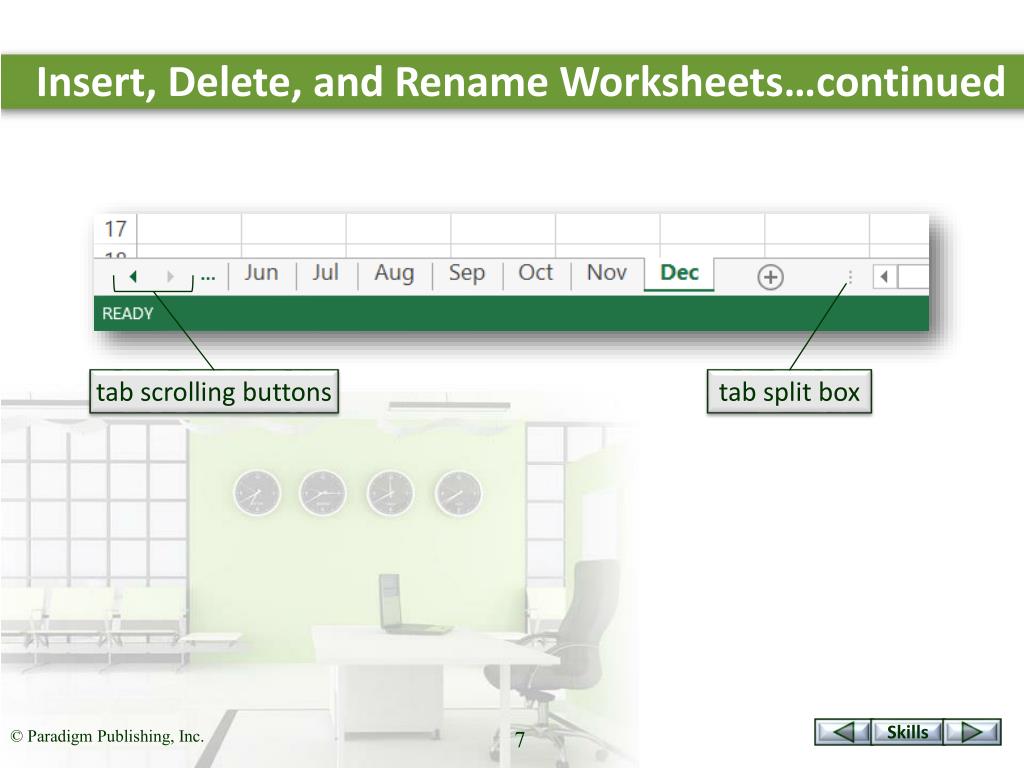
Task: Add a new sheet with plus icon
Action: [770, 277]
